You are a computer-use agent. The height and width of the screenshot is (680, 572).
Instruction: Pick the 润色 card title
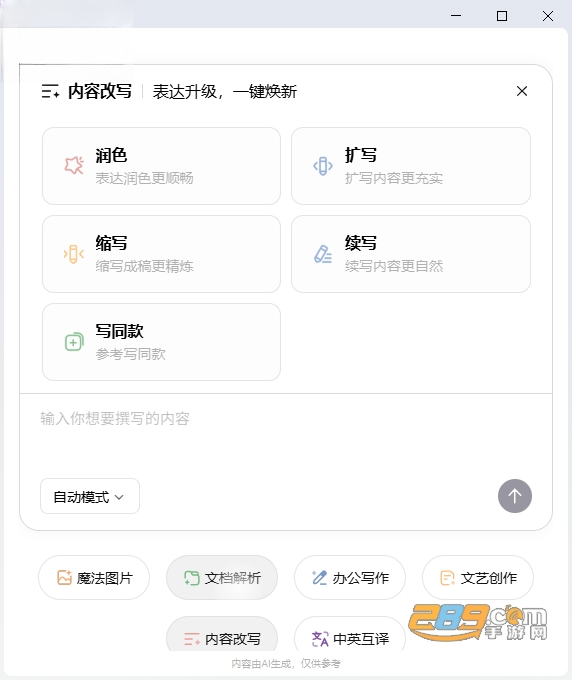click(111, 155)
